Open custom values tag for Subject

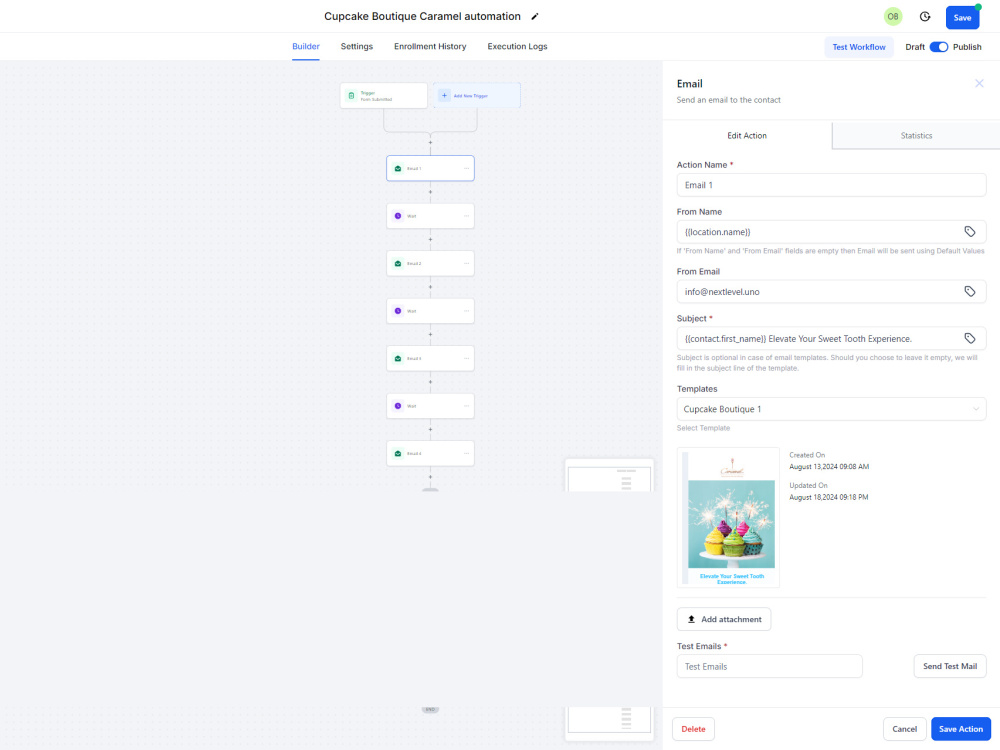pos(969,339)
